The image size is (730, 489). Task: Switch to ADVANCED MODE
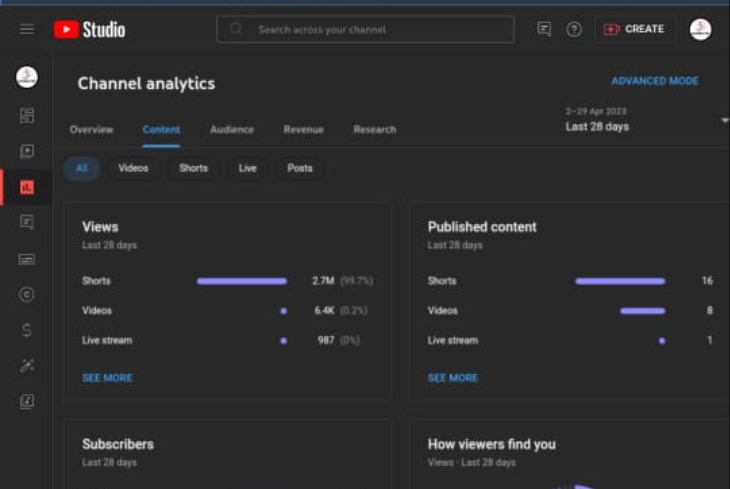point(655,81)
